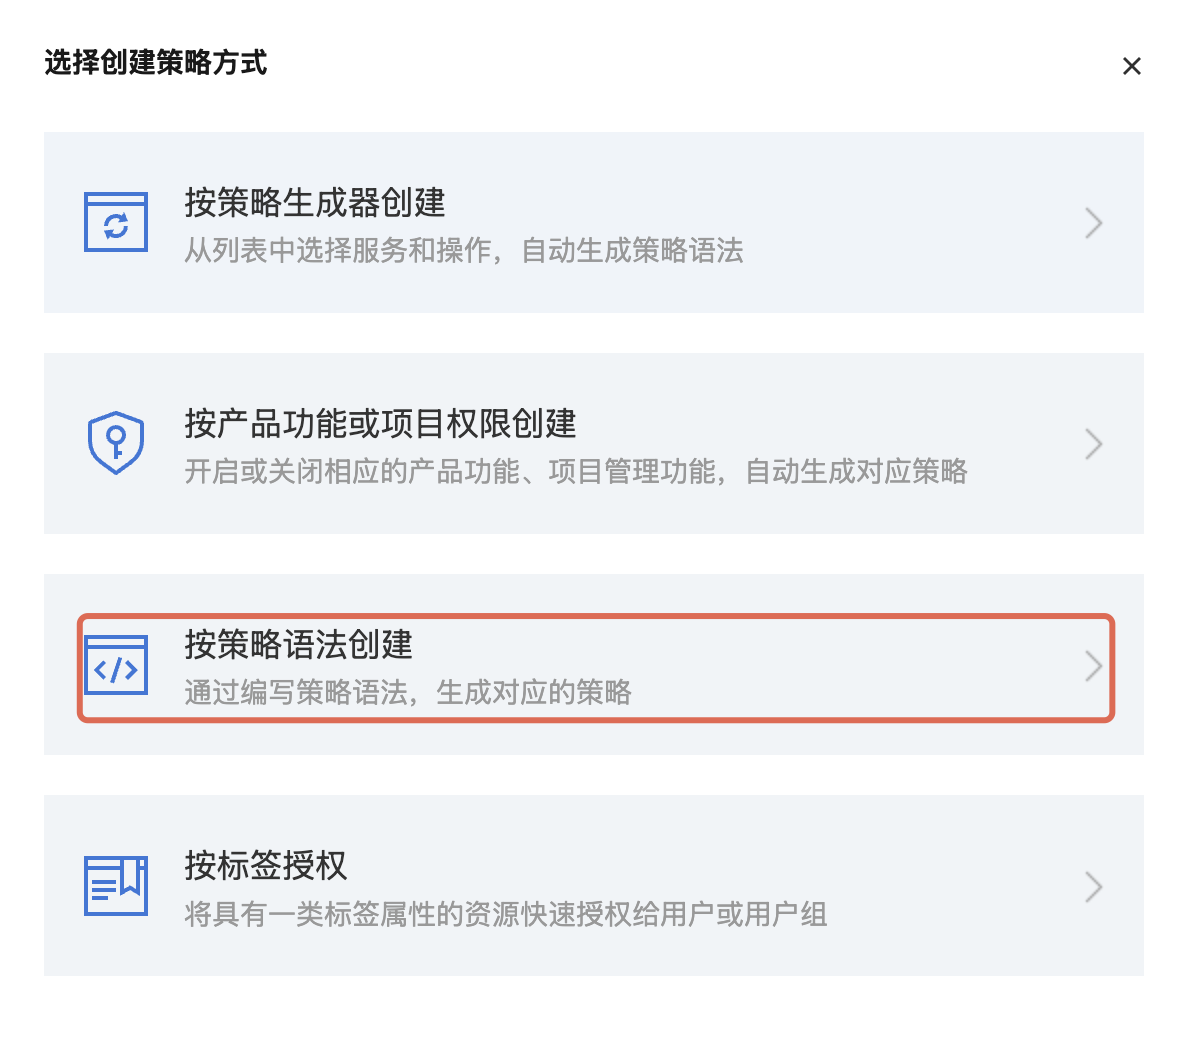This screenshot has width=1186, height=1054.
Task: Expand the 按策略生成器创建 chevron arrow
Action: point(1093,222)
